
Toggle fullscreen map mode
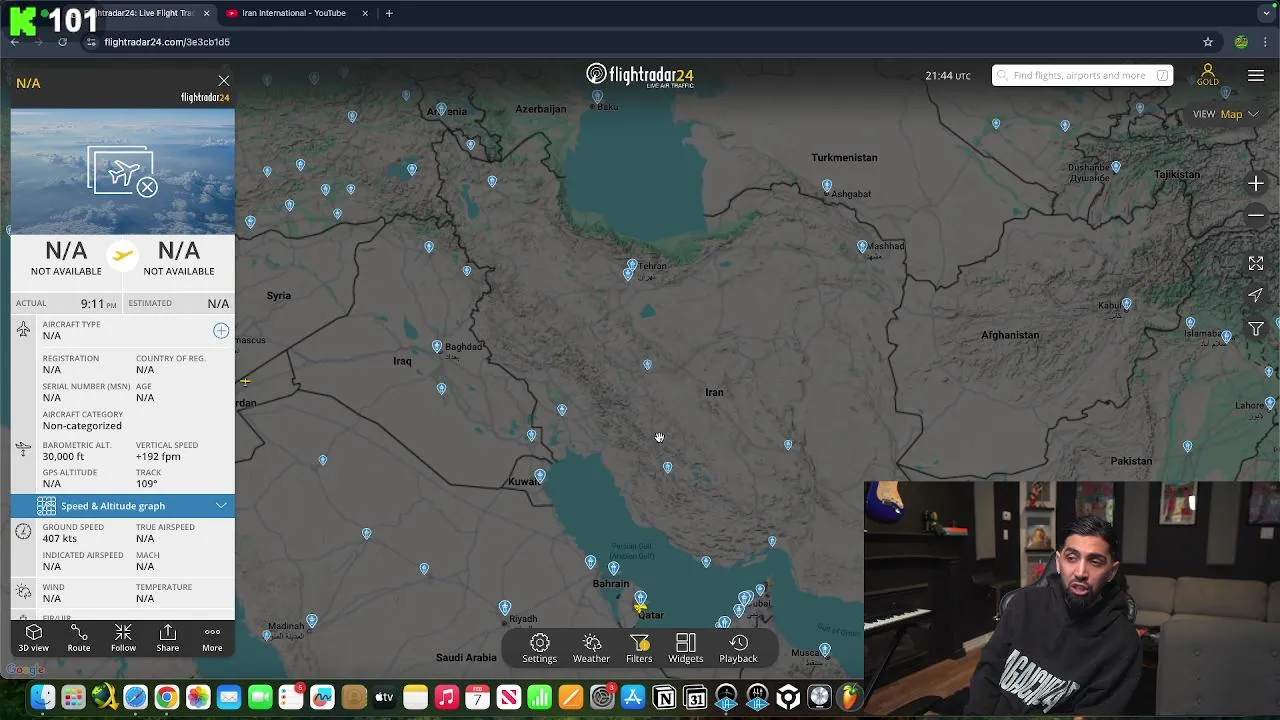(1256, 263)
